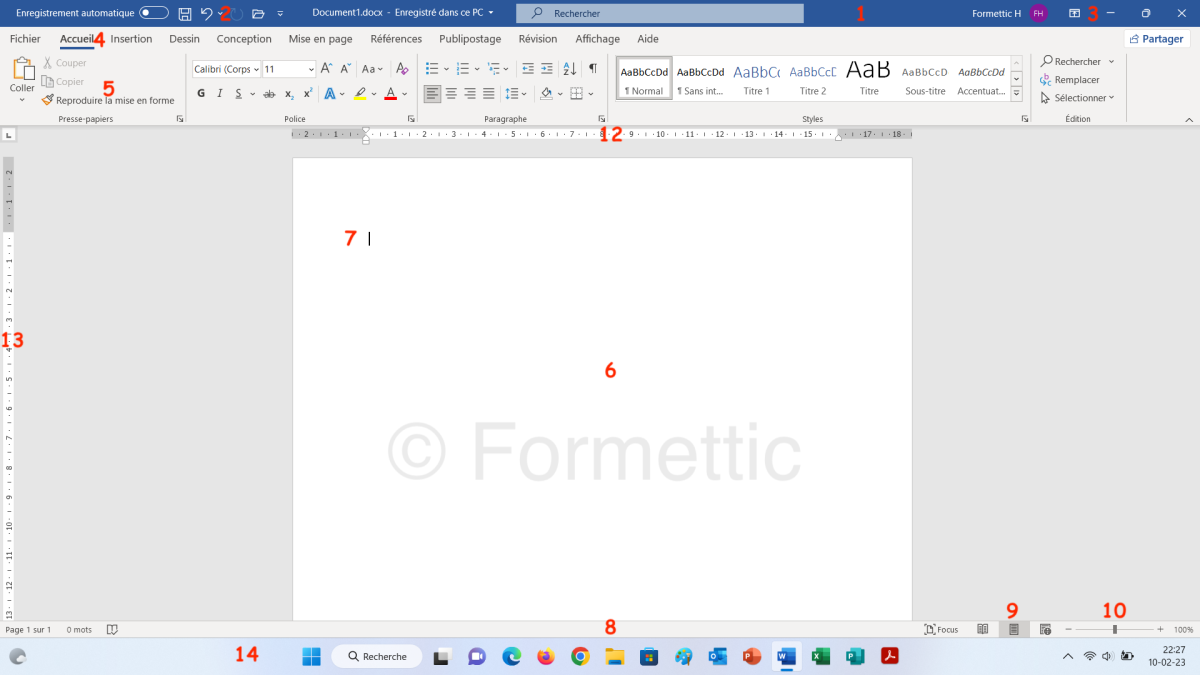This screenshot has height=675, width=1200.
Task: Toggle the Enregistrement automatique switch
Action: pyautogui.click(x=154, y=13)
